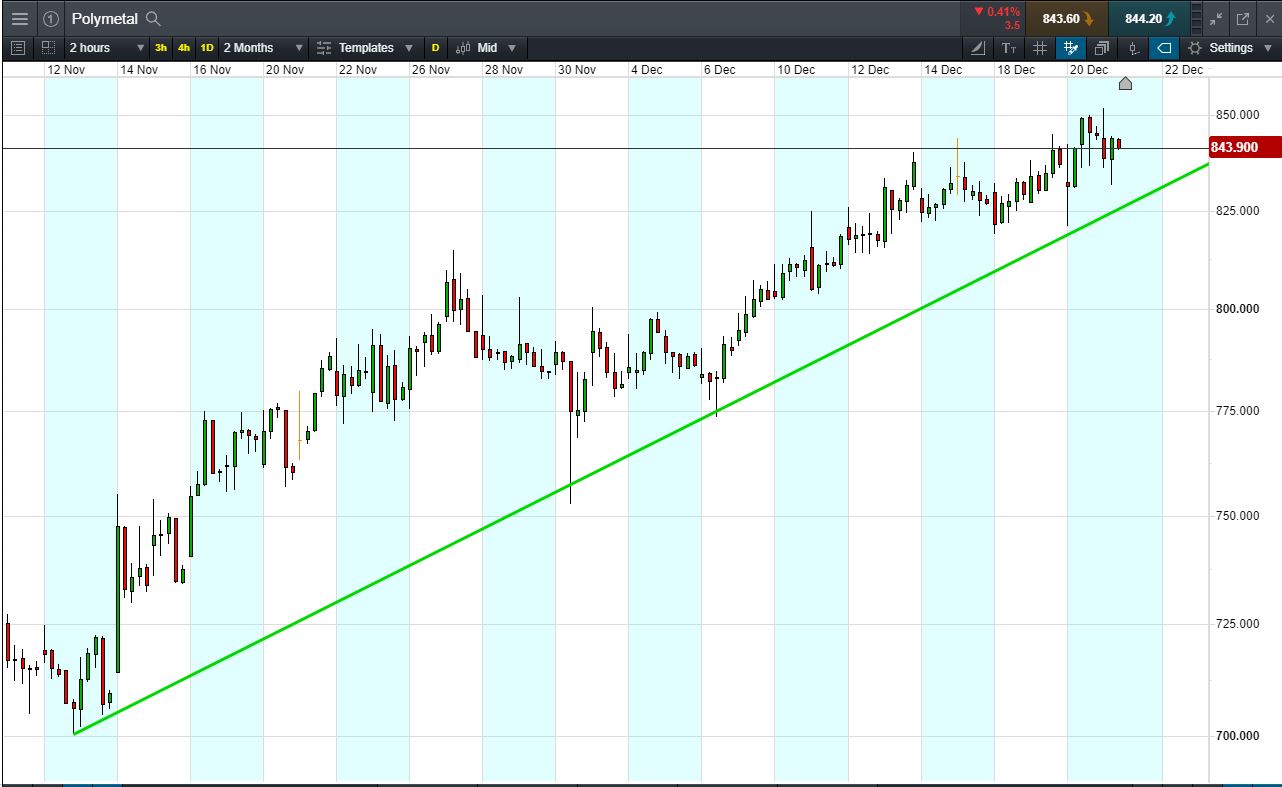Click the stacked bars depth indicator

coord(1197,19)
